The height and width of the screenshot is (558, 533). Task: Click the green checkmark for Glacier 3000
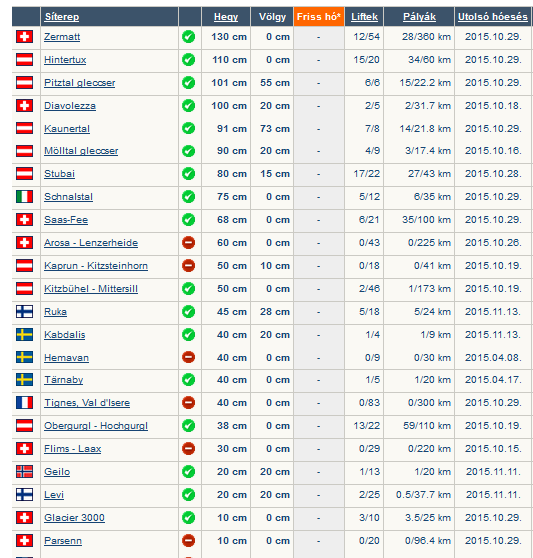click(x=189, y=517)
